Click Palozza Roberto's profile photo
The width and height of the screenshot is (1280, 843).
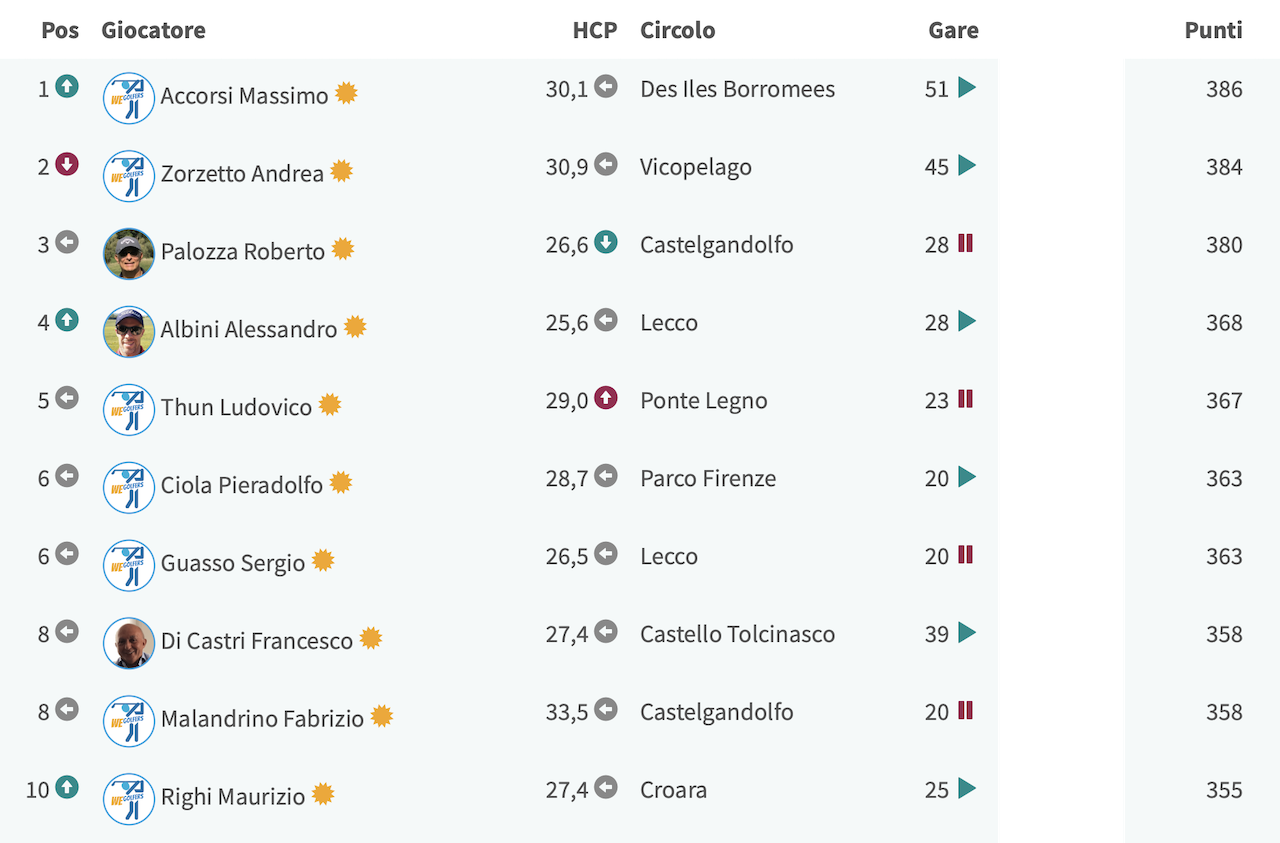tap(129, 254)
